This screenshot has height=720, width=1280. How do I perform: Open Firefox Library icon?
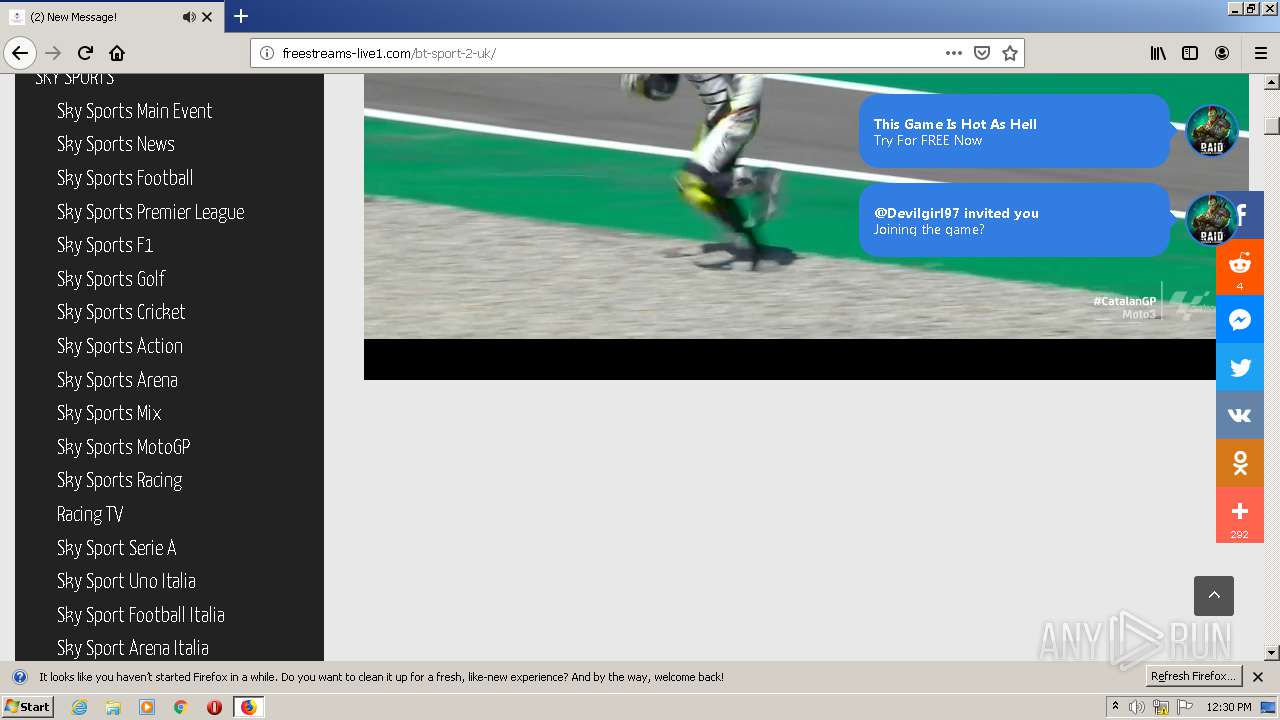pos(1158,53)
